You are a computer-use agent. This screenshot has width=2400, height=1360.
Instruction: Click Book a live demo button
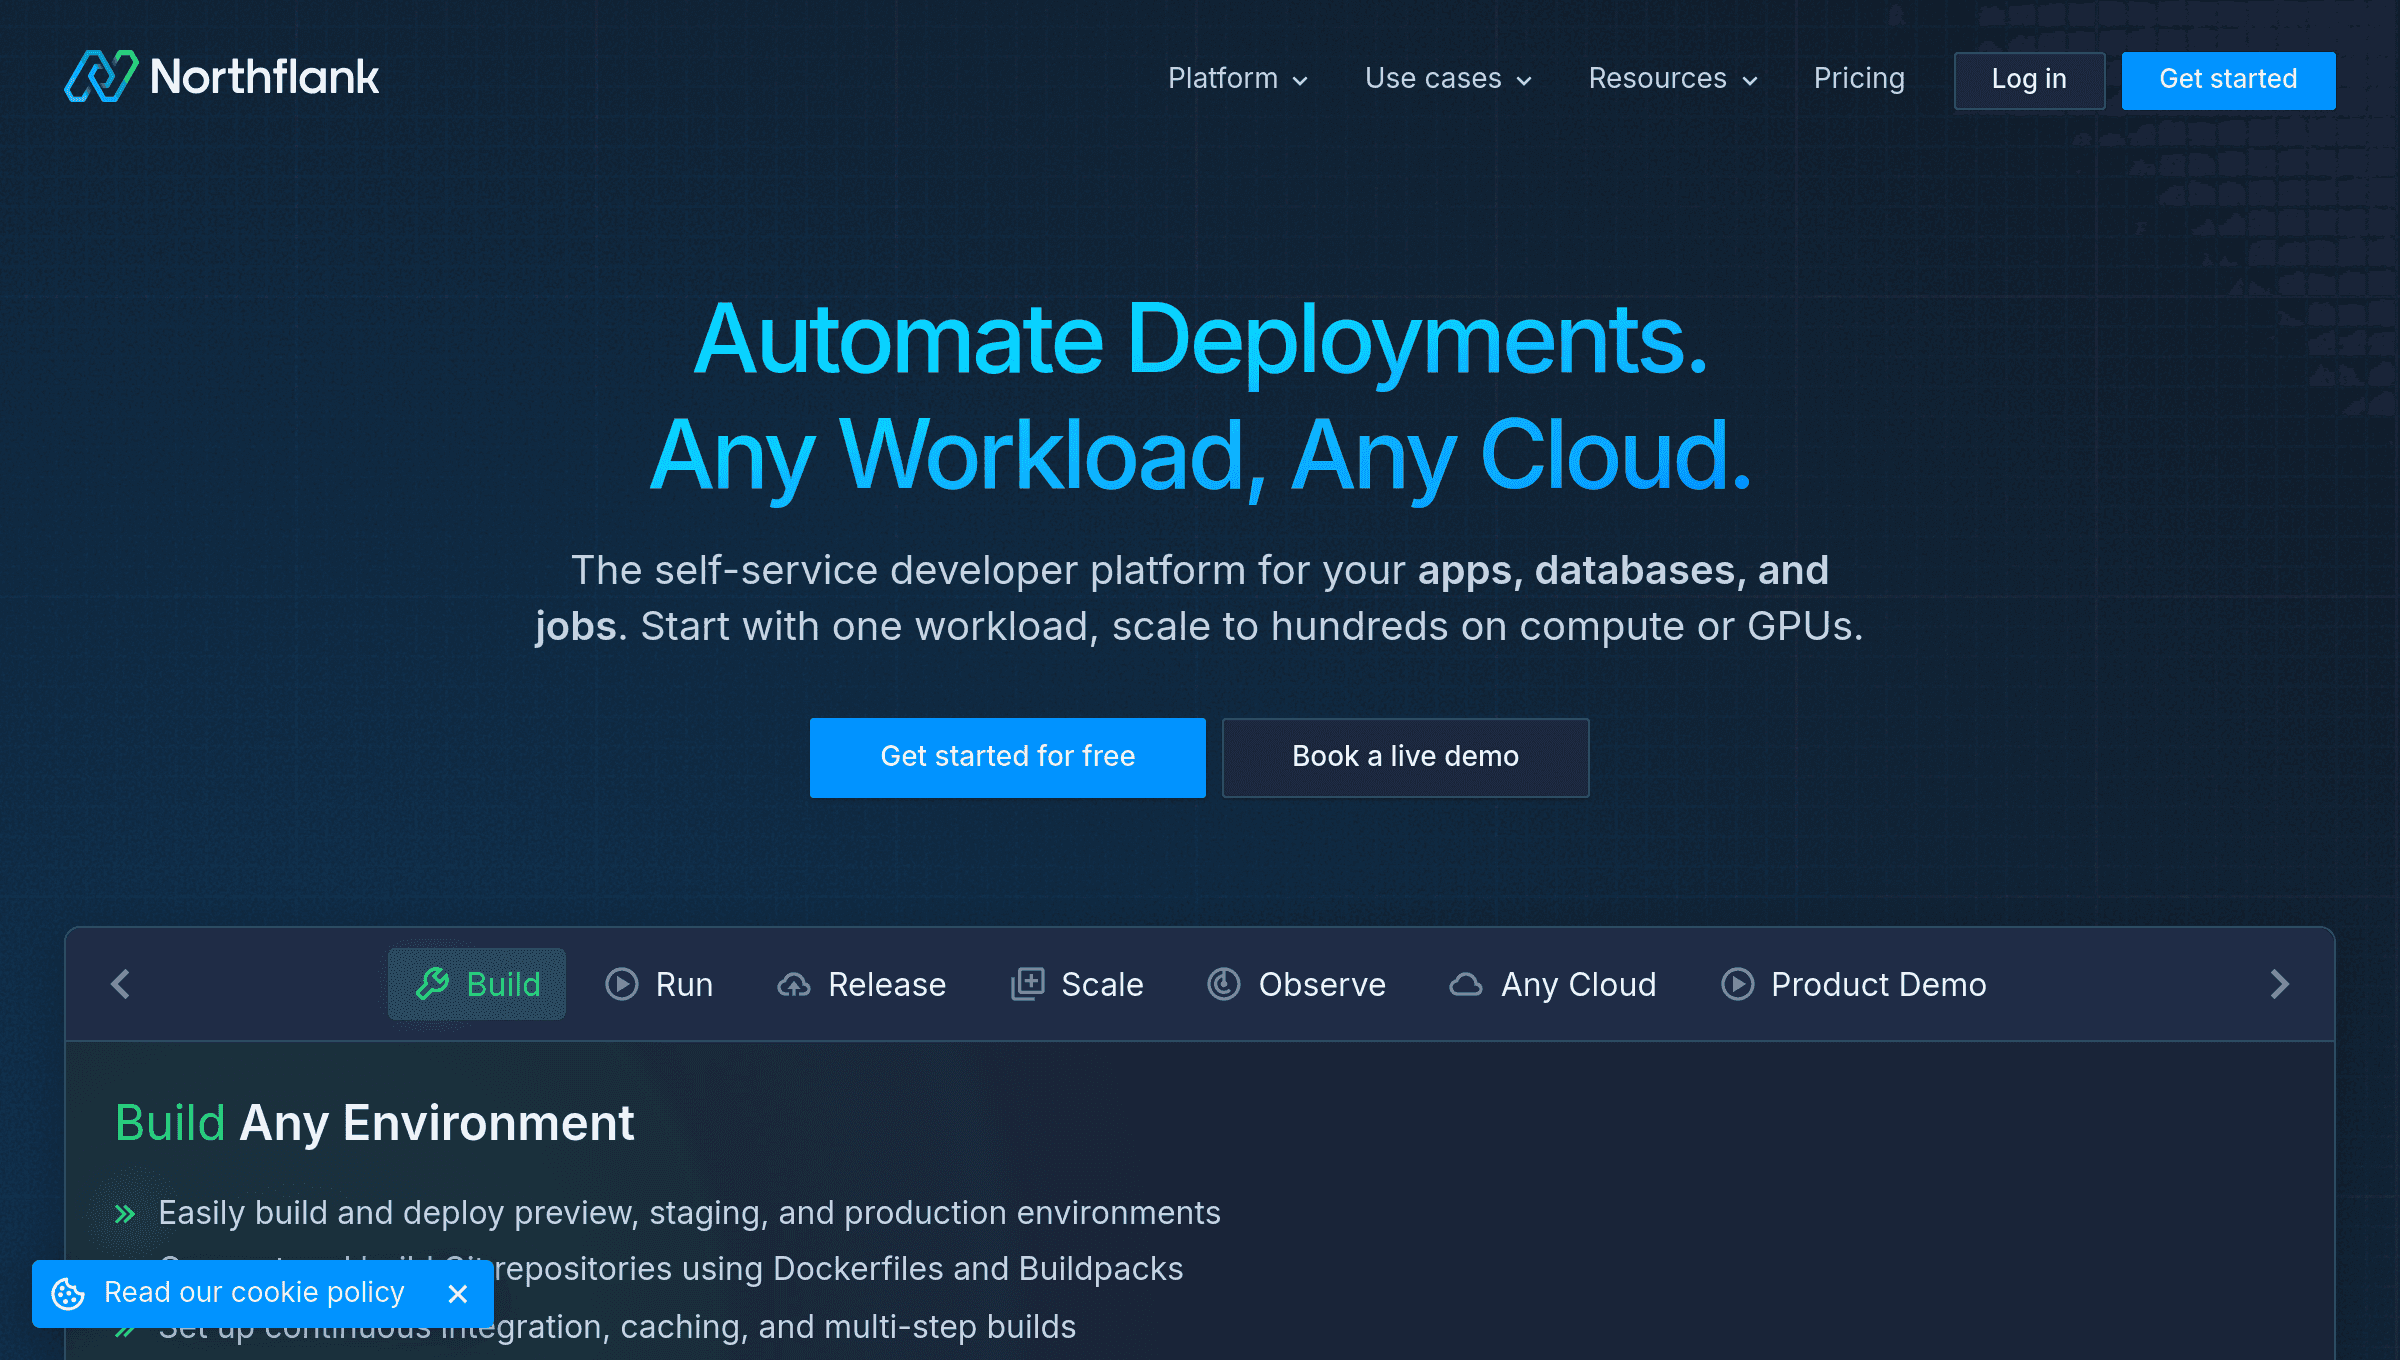click(x=1405, y=757)
